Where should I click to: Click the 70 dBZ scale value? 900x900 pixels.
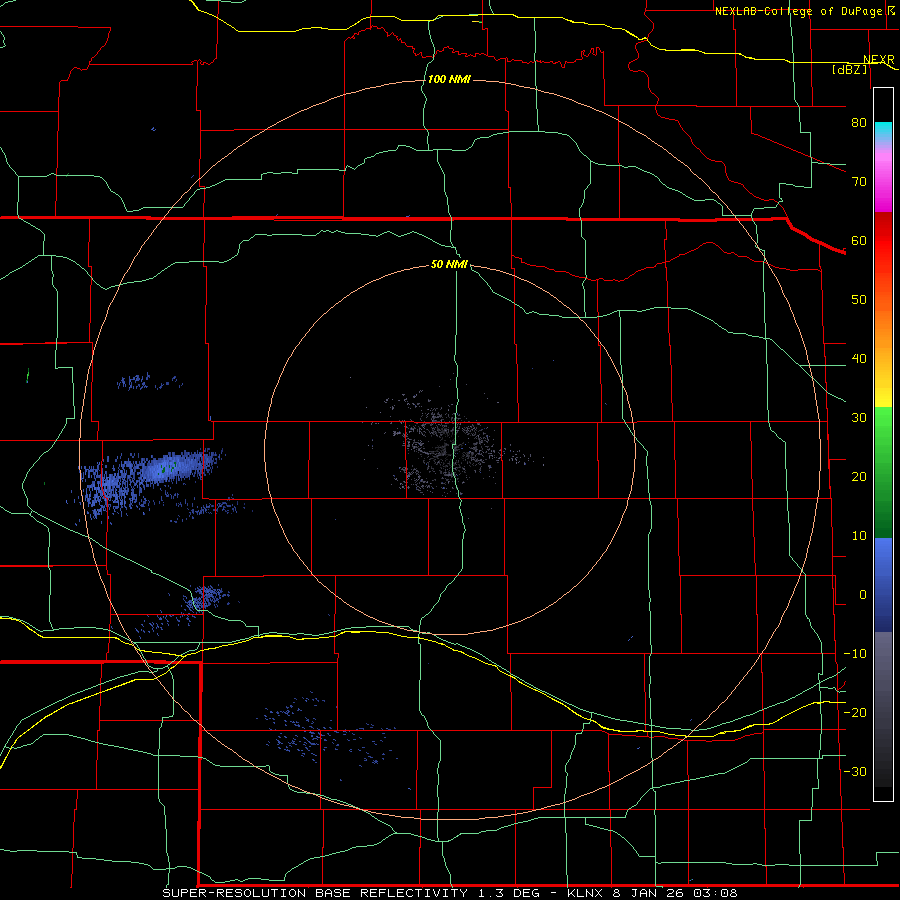point(859,182)
